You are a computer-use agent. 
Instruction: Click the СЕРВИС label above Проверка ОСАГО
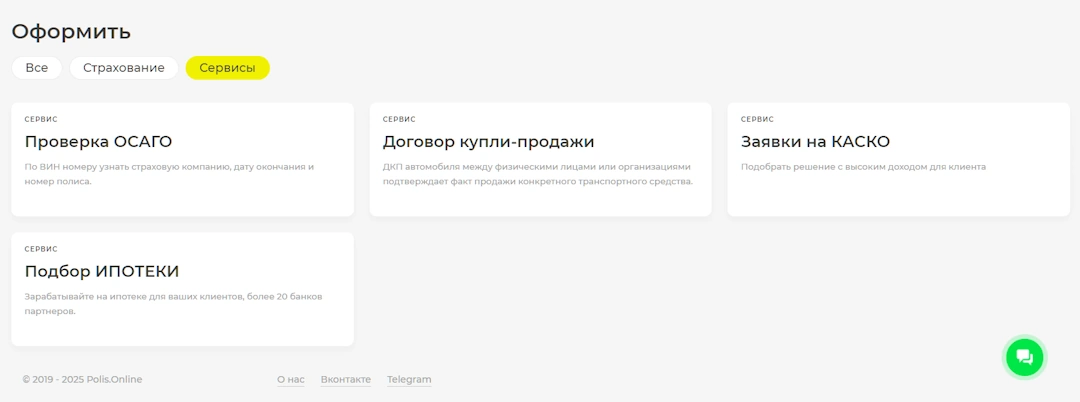point(41,119)
